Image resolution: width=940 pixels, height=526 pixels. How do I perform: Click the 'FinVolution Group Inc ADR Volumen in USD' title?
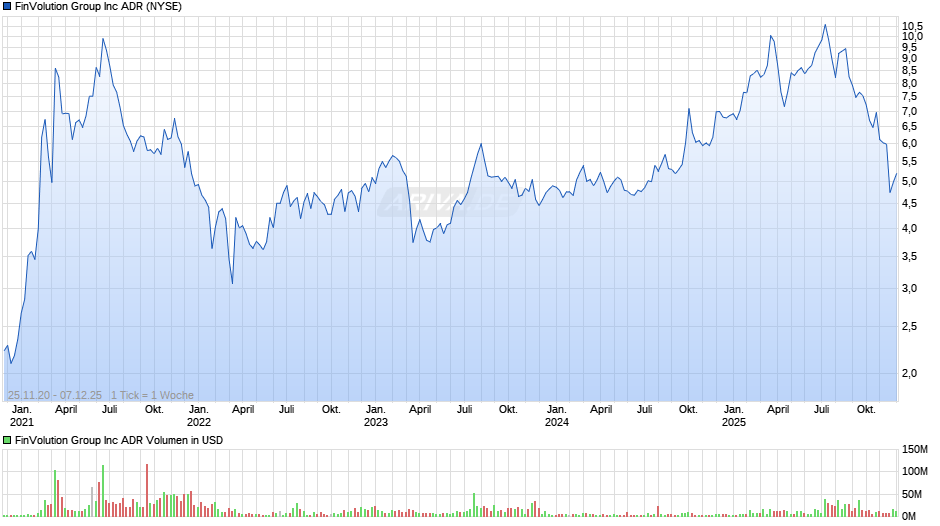(x=119, y=440)
